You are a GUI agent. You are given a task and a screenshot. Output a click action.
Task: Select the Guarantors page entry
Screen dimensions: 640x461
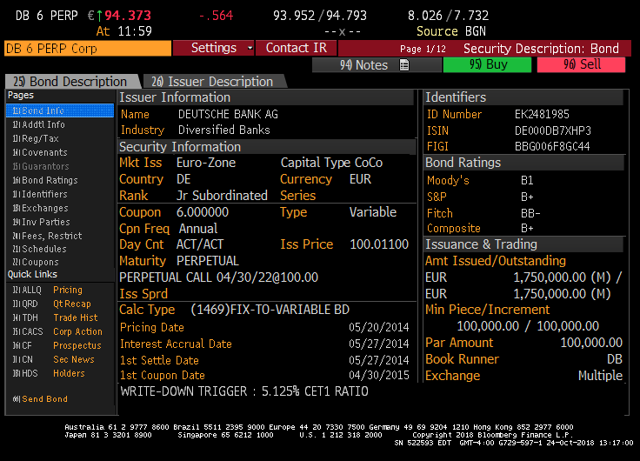(41, 167)
